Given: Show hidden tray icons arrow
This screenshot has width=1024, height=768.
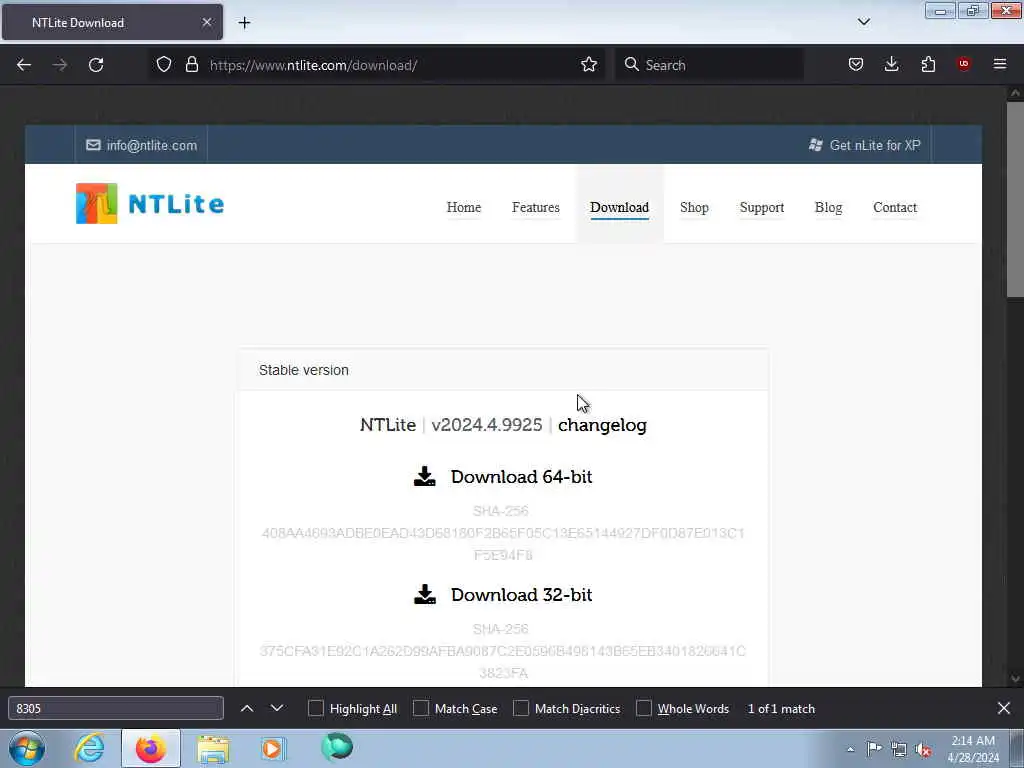Looking at the screenshot, I should 850,749.
